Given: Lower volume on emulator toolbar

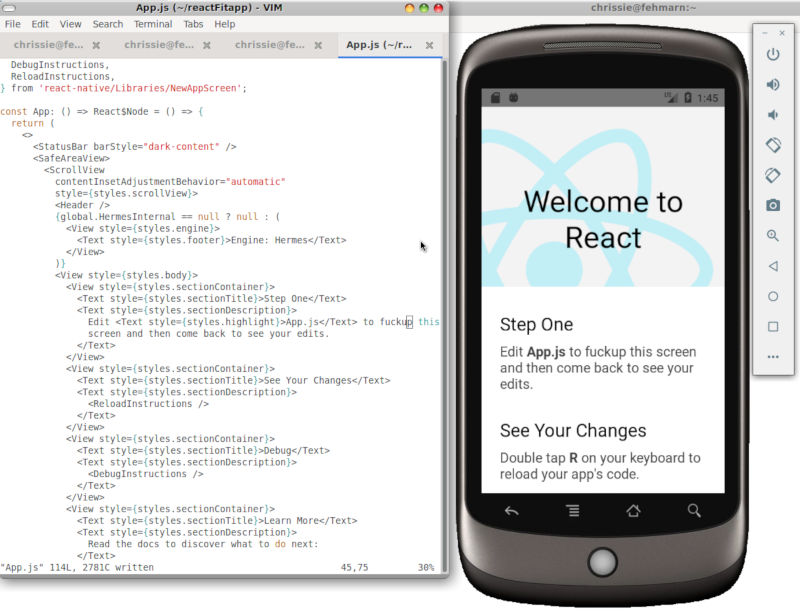Looking at the screenshot, I should point(773,115).
